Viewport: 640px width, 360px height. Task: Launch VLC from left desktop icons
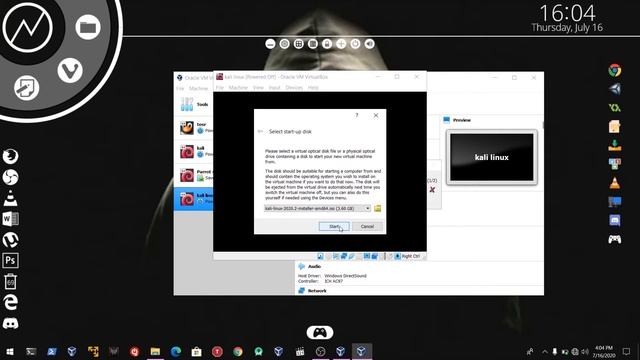click(10, 198)
